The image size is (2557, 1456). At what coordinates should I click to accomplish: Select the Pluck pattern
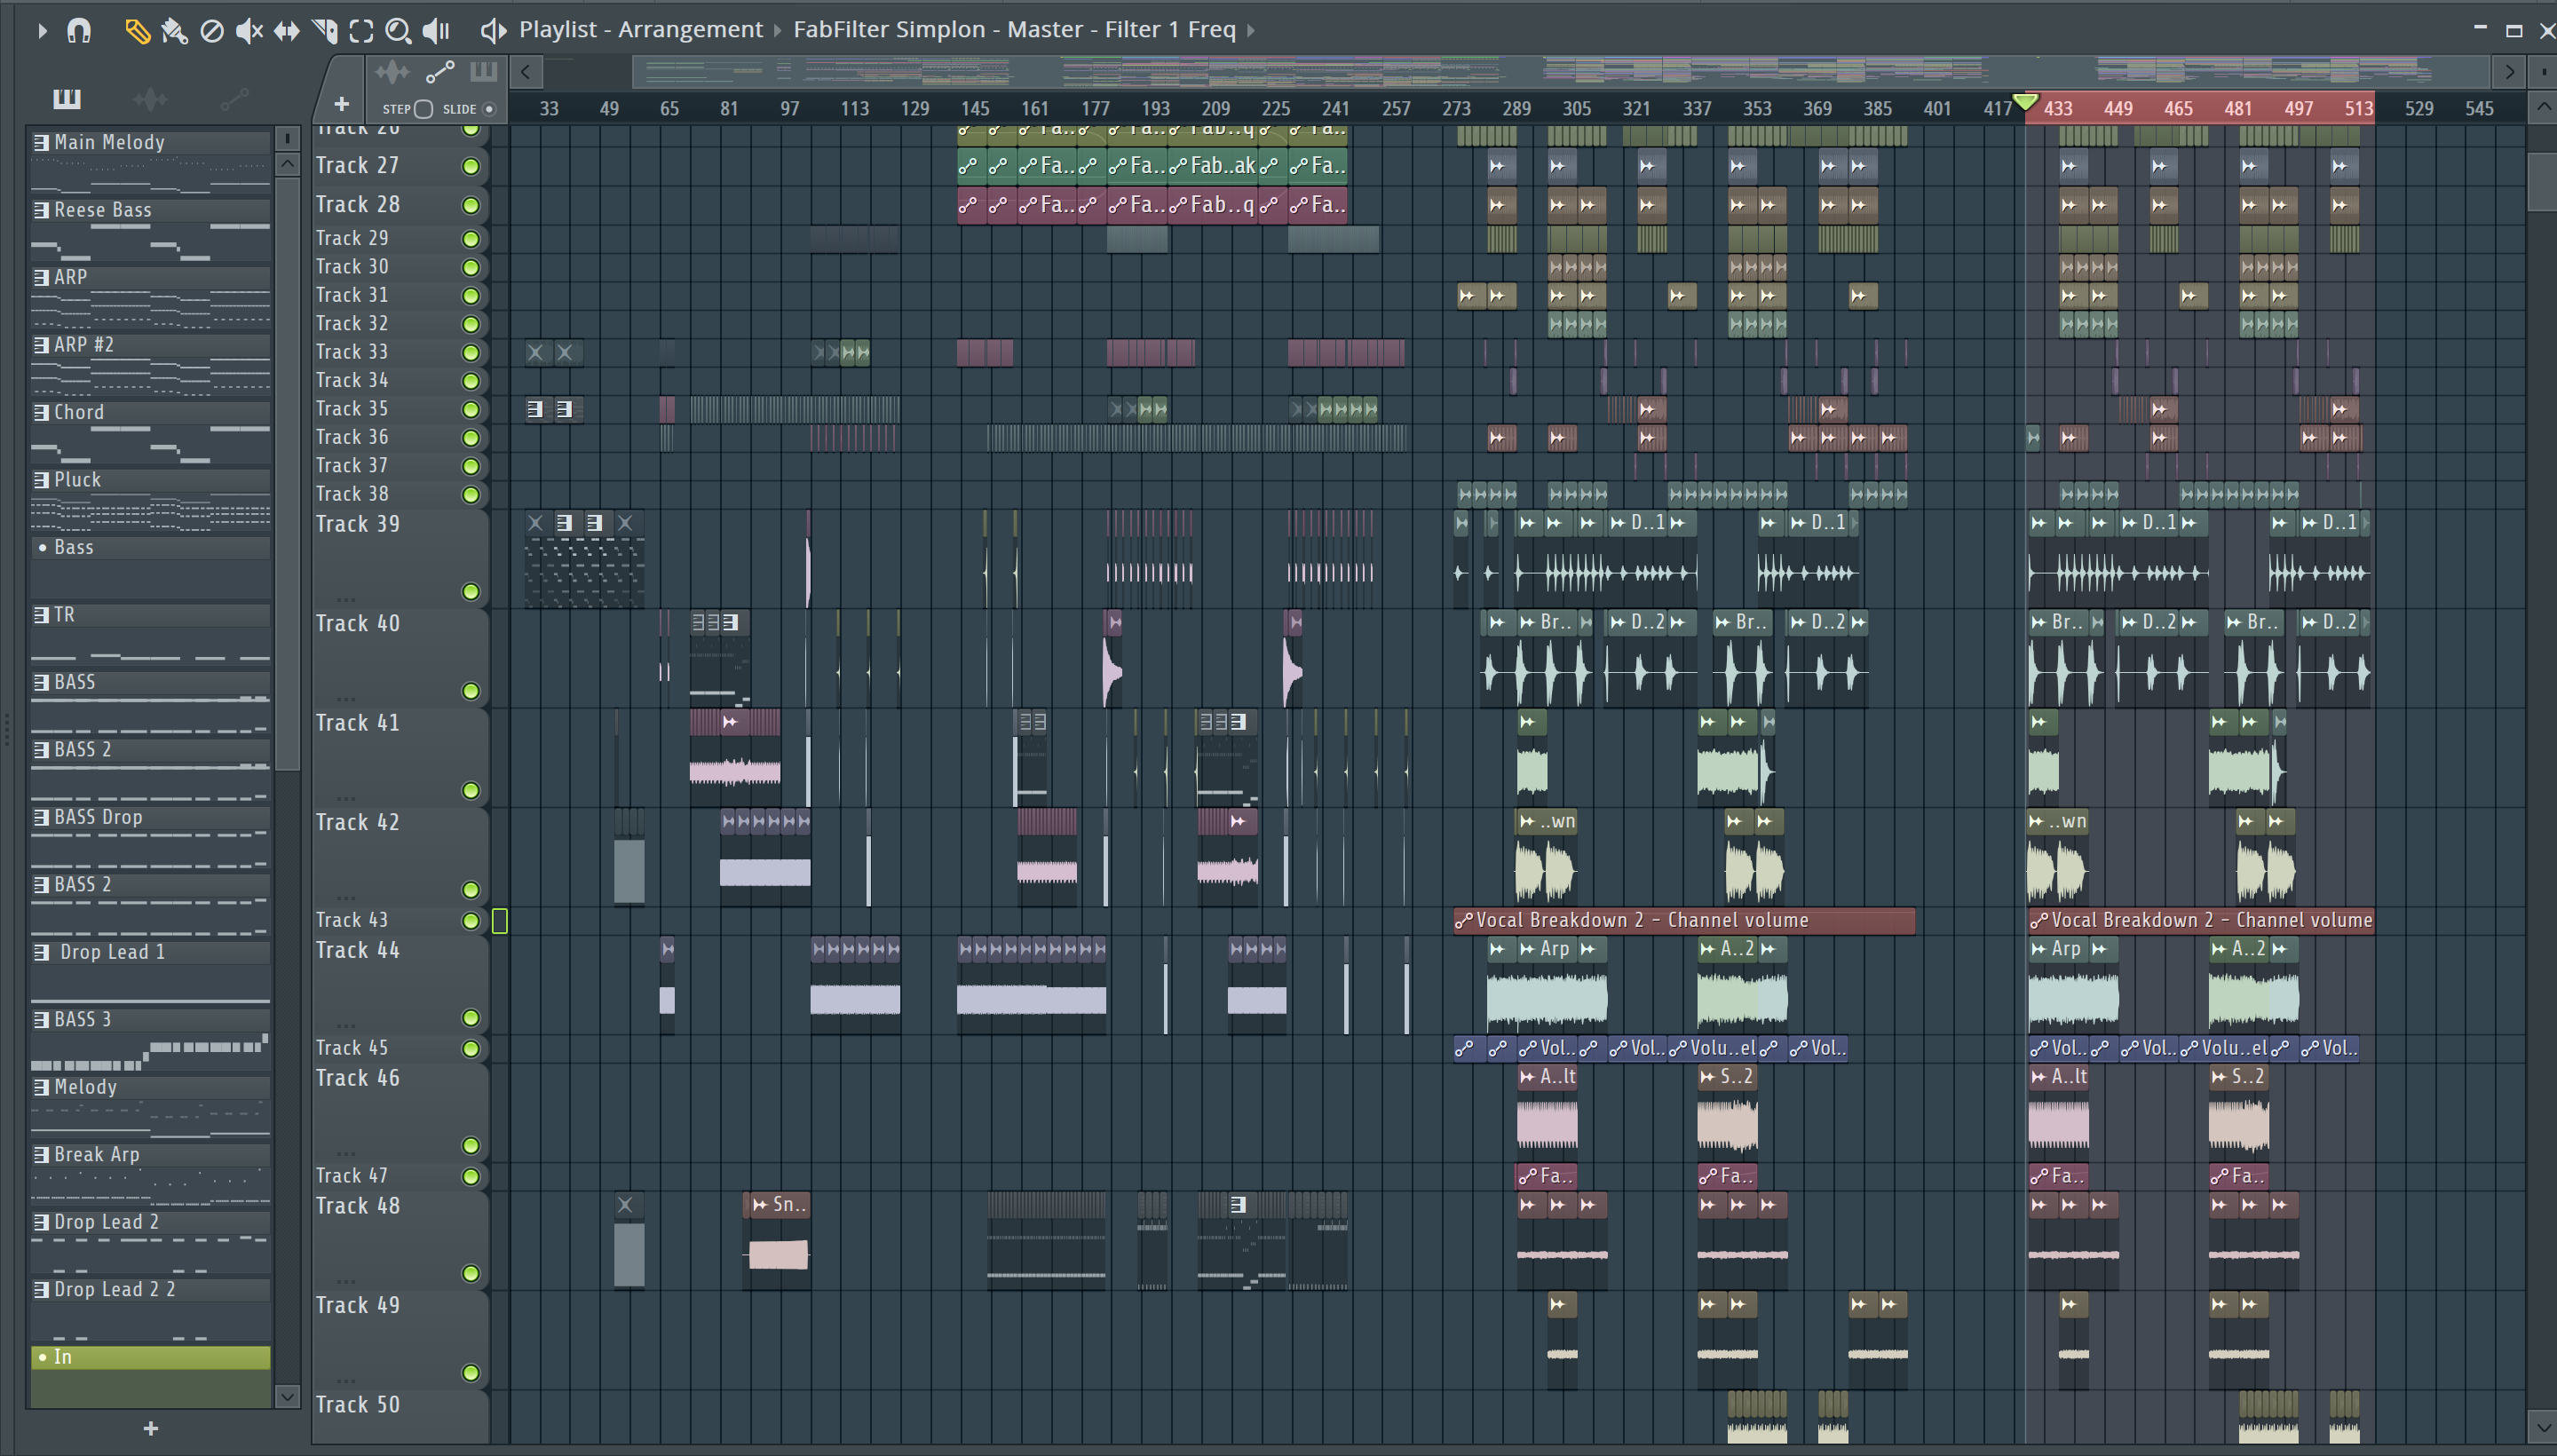(x=150, y=498)
